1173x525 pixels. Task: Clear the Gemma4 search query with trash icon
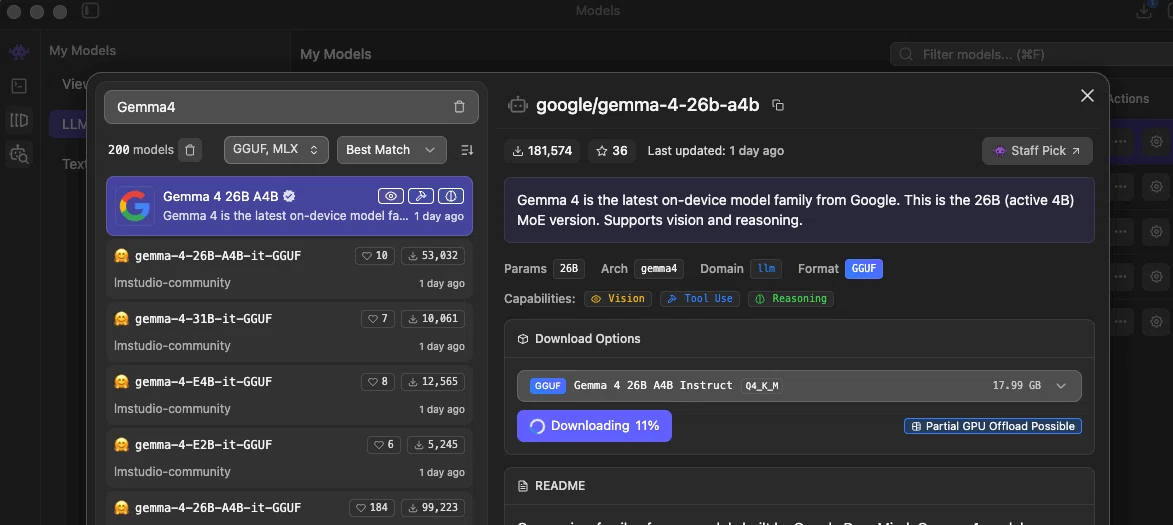(x=459, y=107)
